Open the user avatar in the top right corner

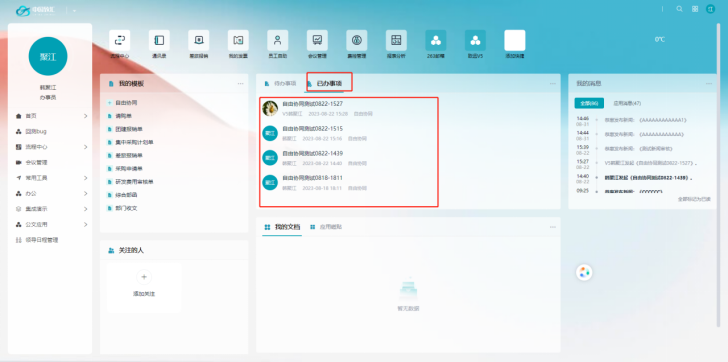710,9
